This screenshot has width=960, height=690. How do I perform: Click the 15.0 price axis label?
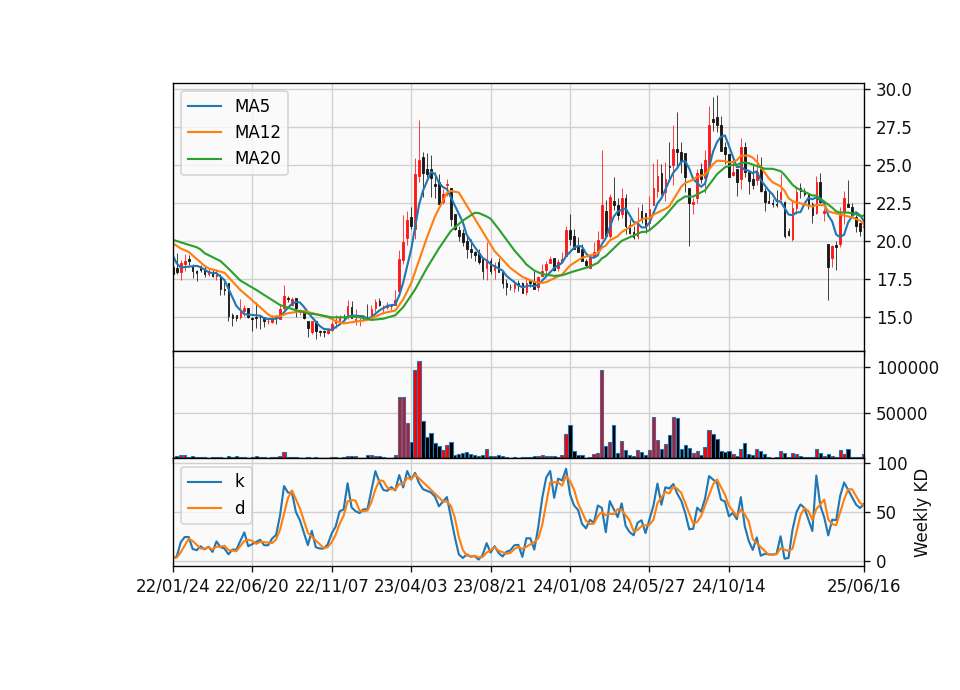point(893,318)
